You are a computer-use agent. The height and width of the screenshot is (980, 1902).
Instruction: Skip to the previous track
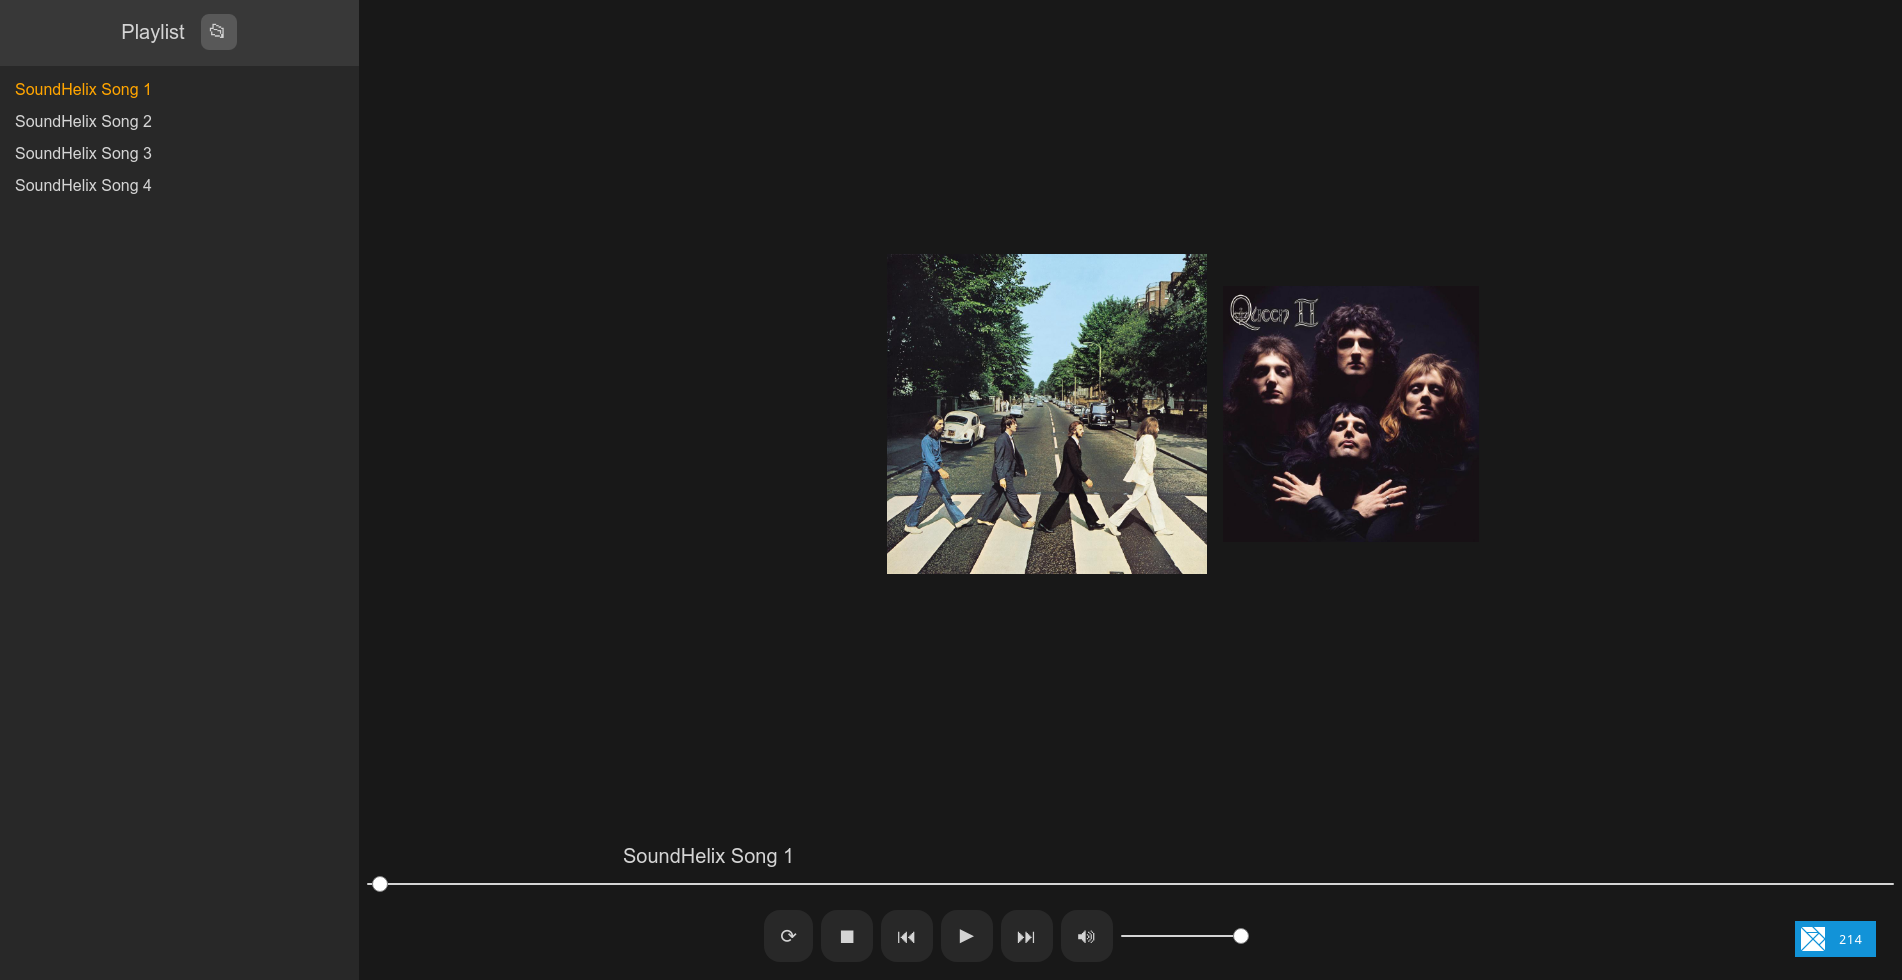(x=907, y=936)
